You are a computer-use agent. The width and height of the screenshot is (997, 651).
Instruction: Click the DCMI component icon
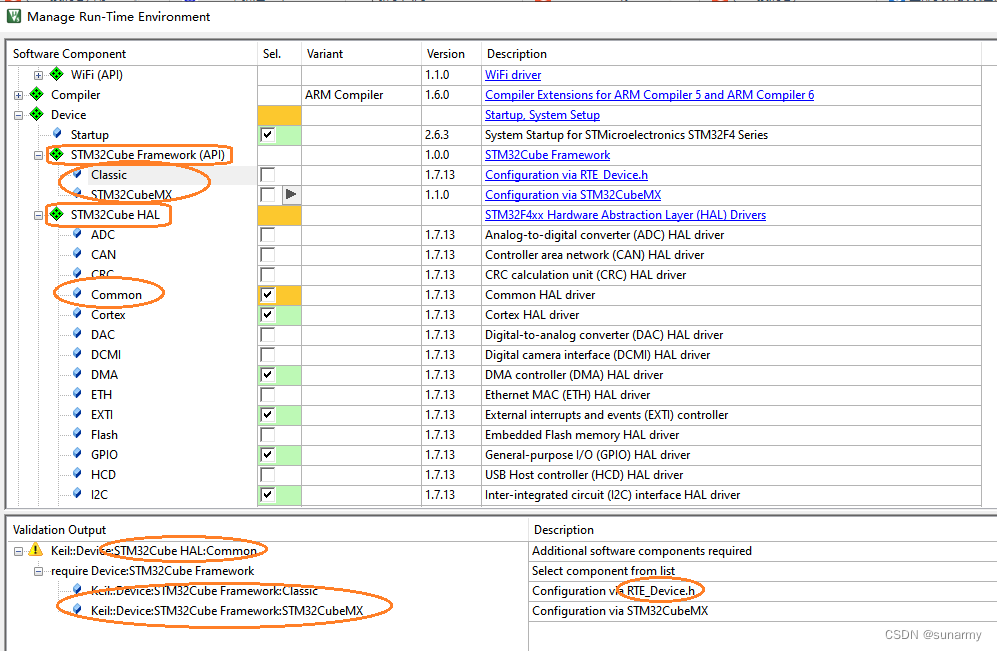click(77, 353)
